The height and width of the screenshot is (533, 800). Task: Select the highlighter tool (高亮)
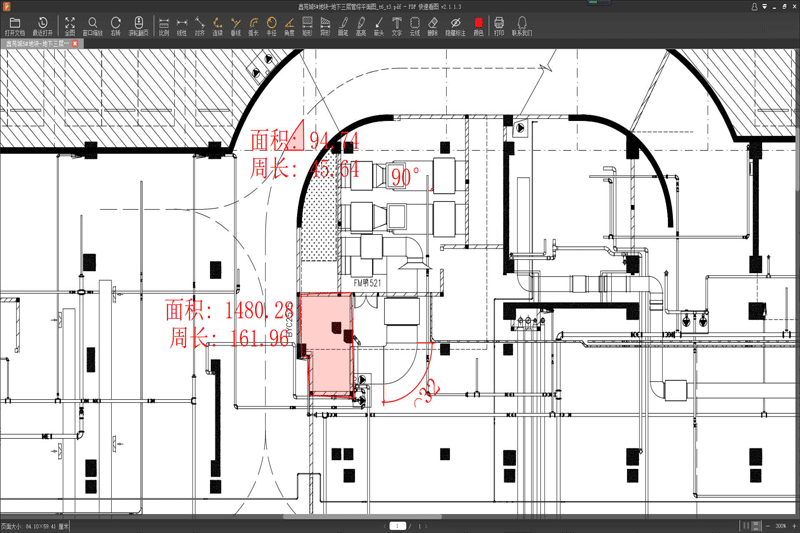click(361, 26)
